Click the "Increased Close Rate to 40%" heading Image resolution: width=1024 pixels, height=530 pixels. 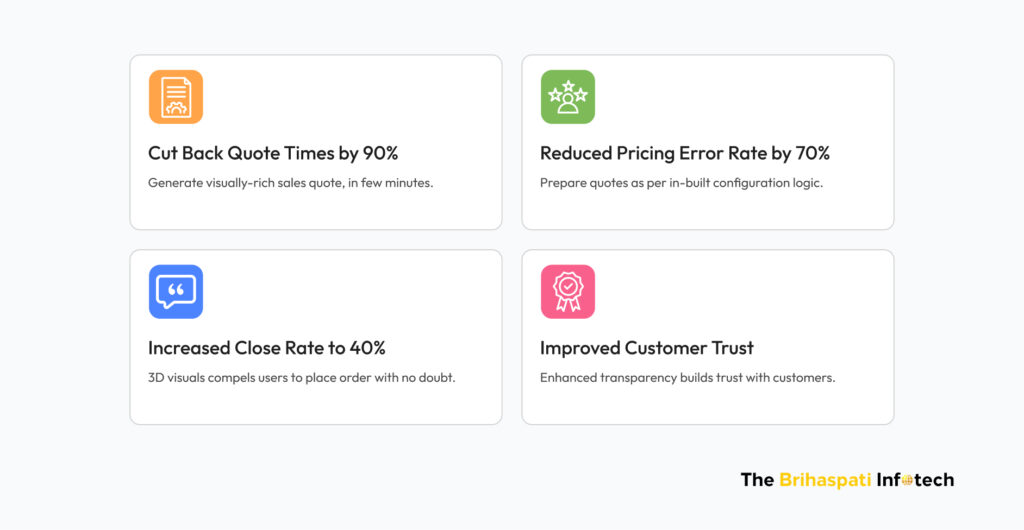point(266,348)
